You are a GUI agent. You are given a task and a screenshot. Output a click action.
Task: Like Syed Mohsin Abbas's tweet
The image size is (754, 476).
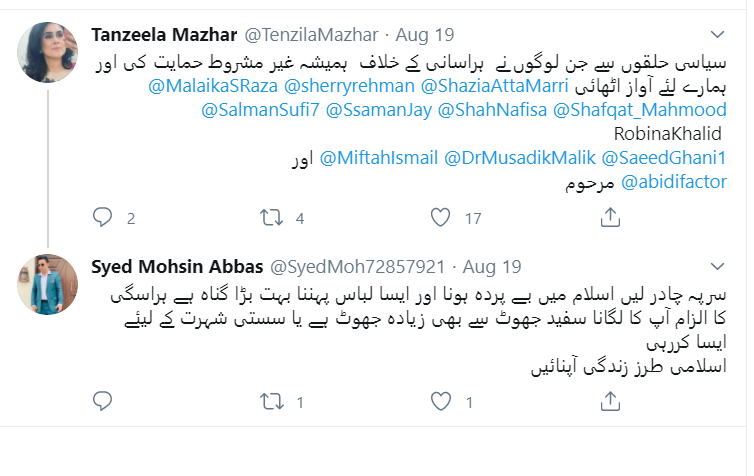(440, 401)
